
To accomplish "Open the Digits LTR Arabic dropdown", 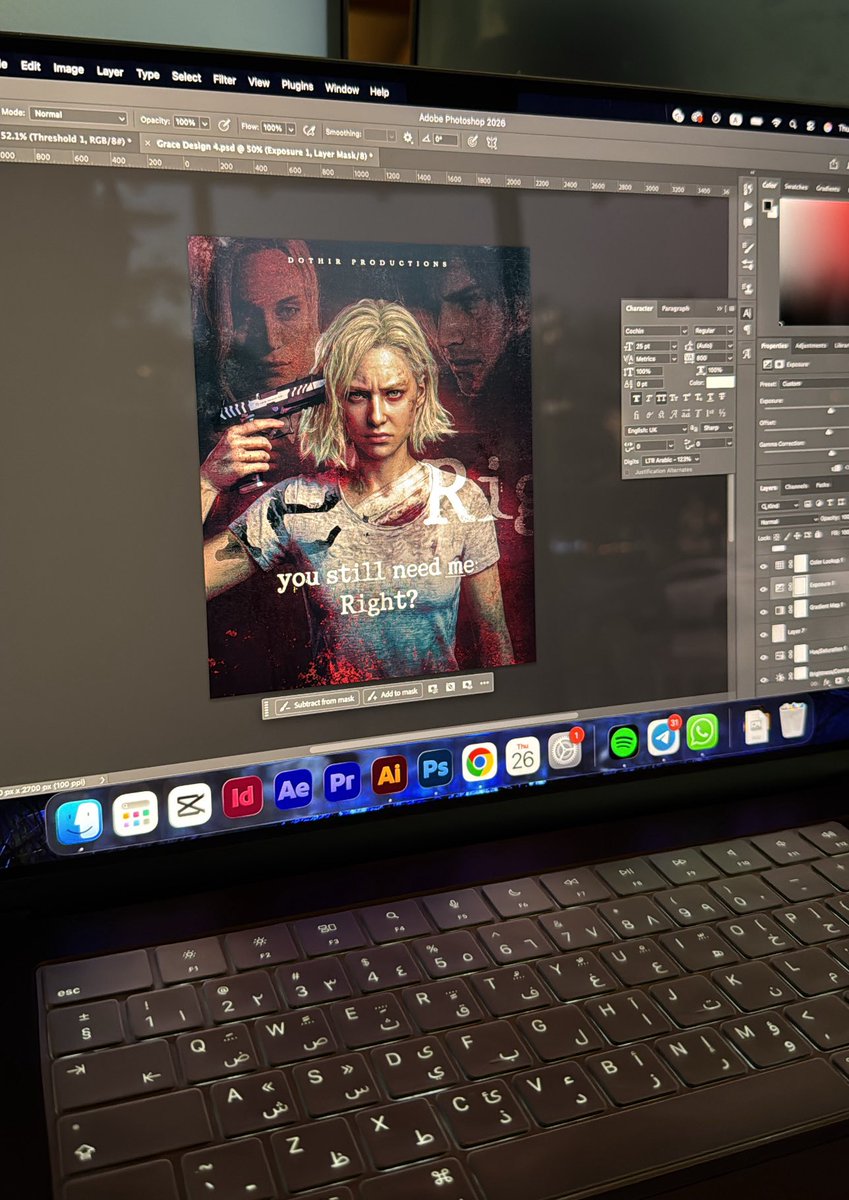I will pos(671,460).
